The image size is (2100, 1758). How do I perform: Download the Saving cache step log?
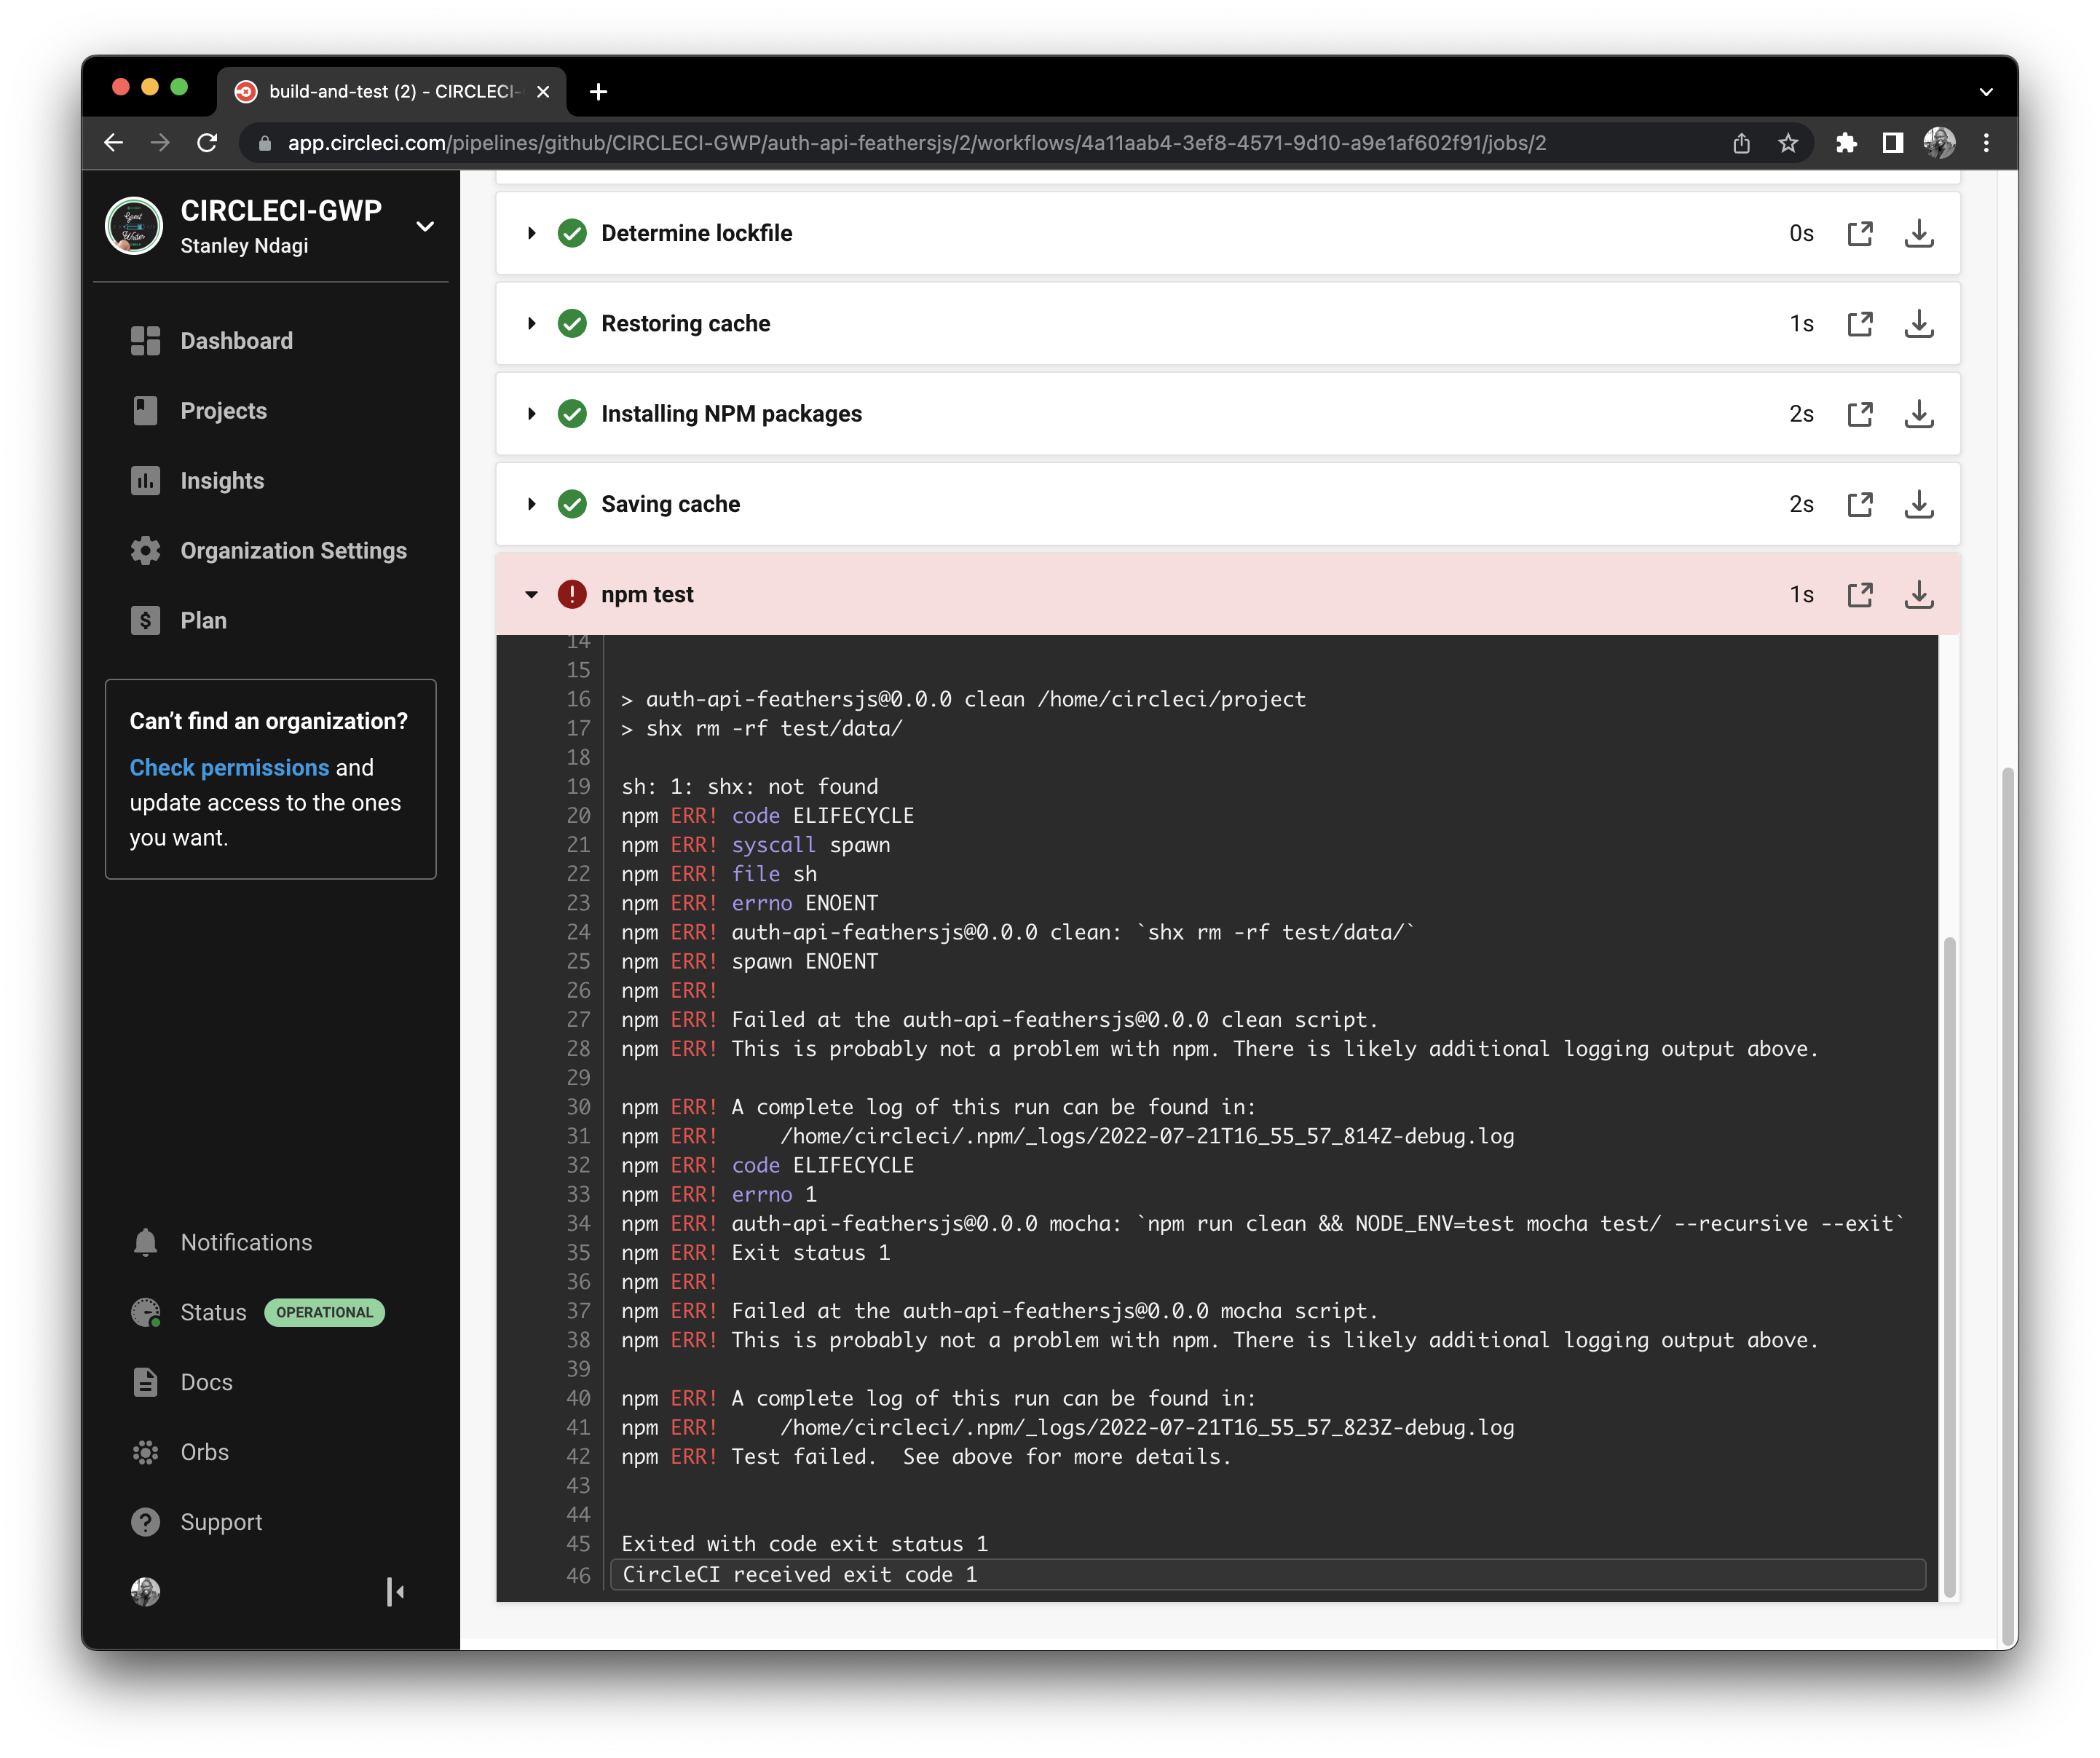point(1917,504)
